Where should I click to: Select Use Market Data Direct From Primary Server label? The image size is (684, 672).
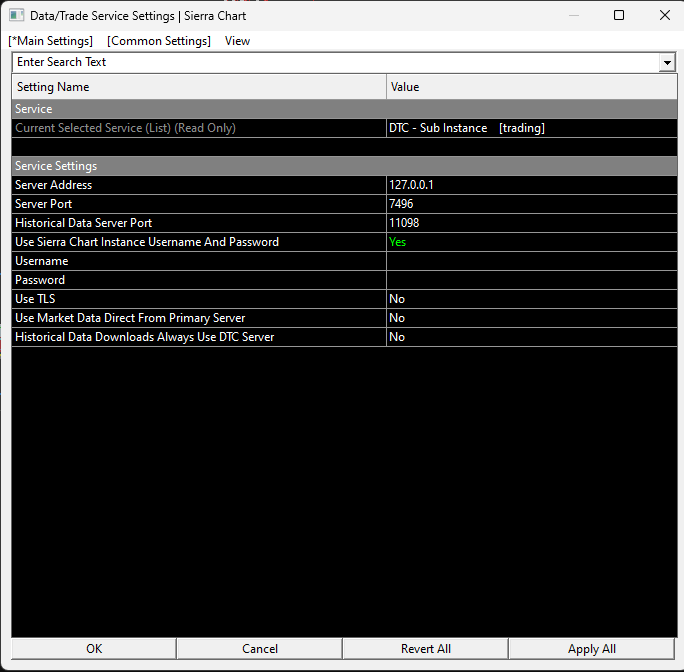pos(130,318)
